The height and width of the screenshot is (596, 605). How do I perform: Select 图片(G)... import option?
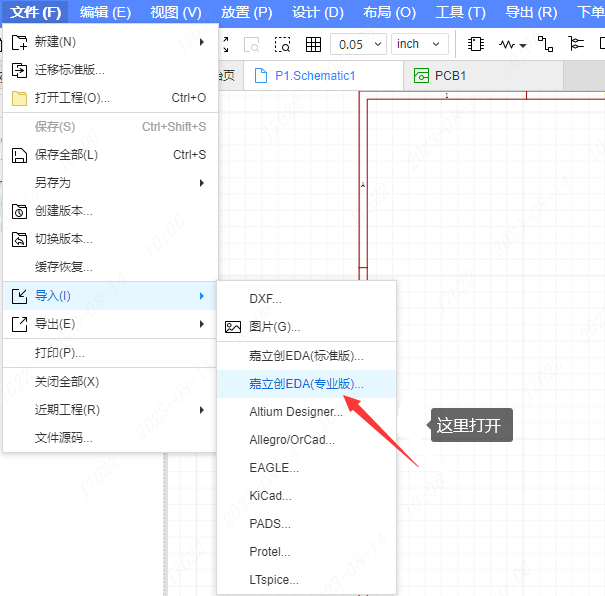[307, 327]
